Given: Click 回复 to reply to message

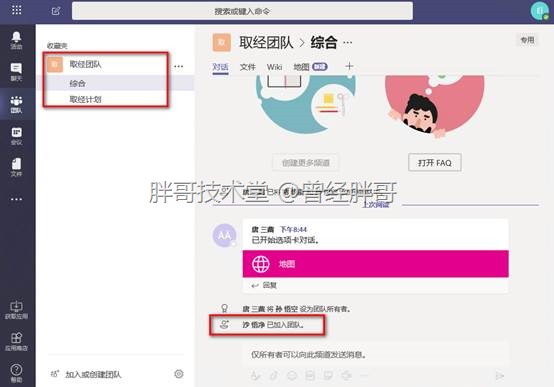Looking at the screenshot, I should tap(264, 285).
